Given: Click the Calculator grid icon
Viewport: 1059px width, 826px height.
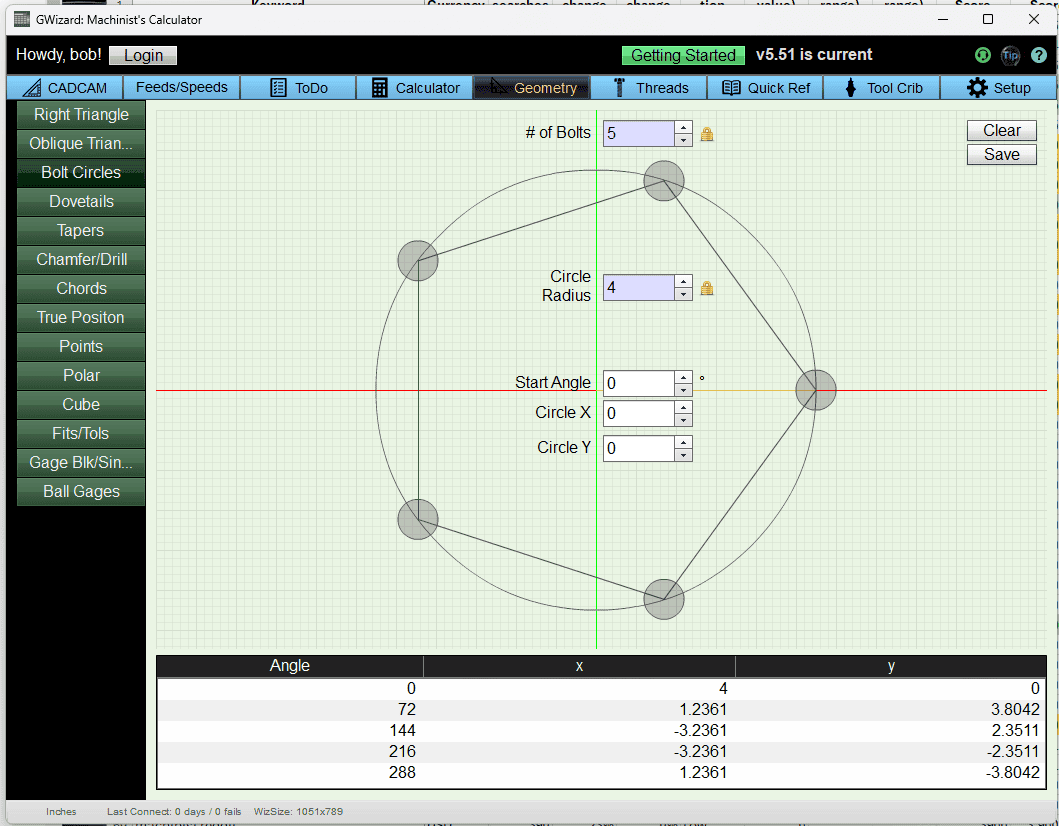Looking at the screenshot, I should point(378,87).
